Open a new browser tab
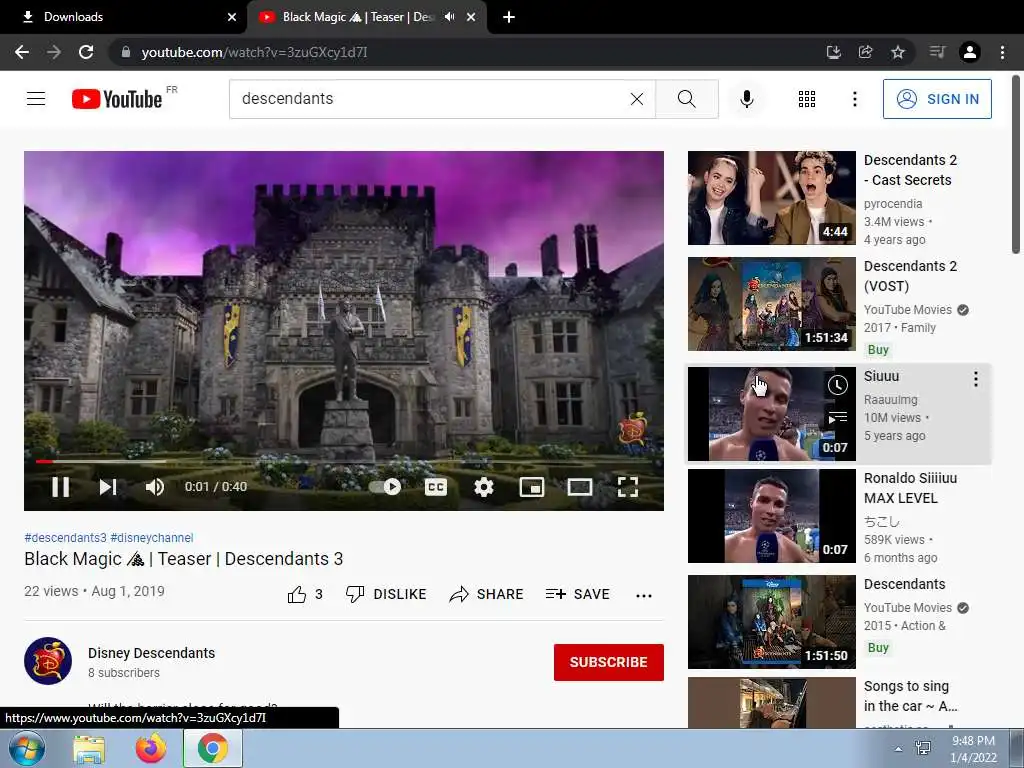The image size is (1024, 768). click(509, 17)
